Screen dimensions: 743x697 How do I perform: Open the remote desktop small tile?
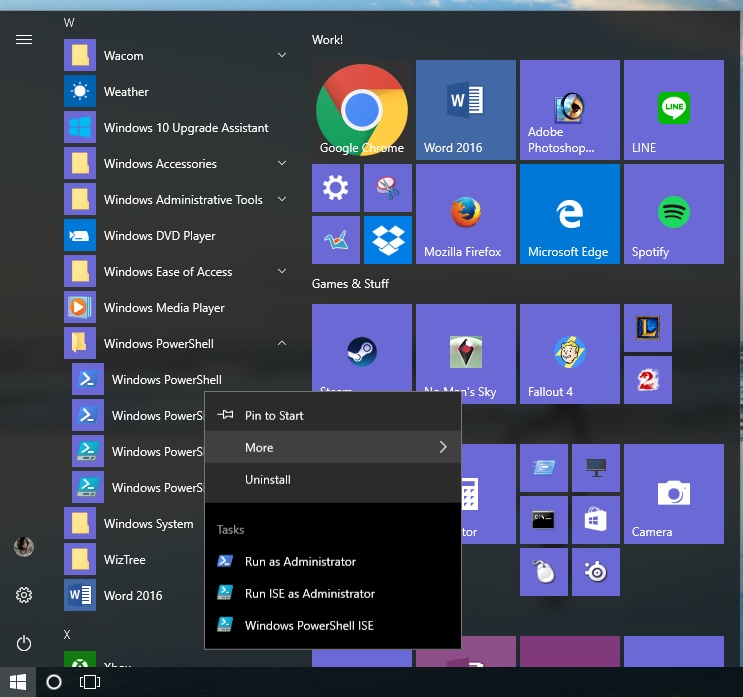pyautogui.click(x=544, y=468)
